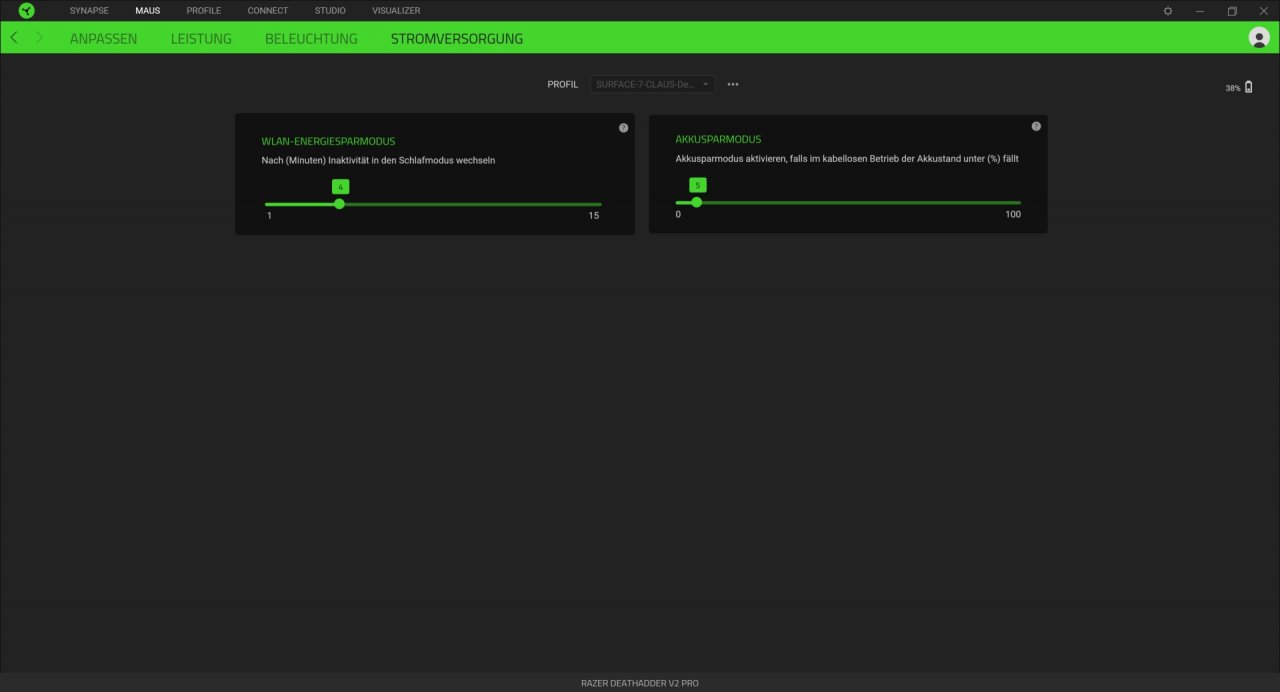Click the sleep mode minutes slider handle
Screen dimensions: 1280x692
[x=339, y=203]
